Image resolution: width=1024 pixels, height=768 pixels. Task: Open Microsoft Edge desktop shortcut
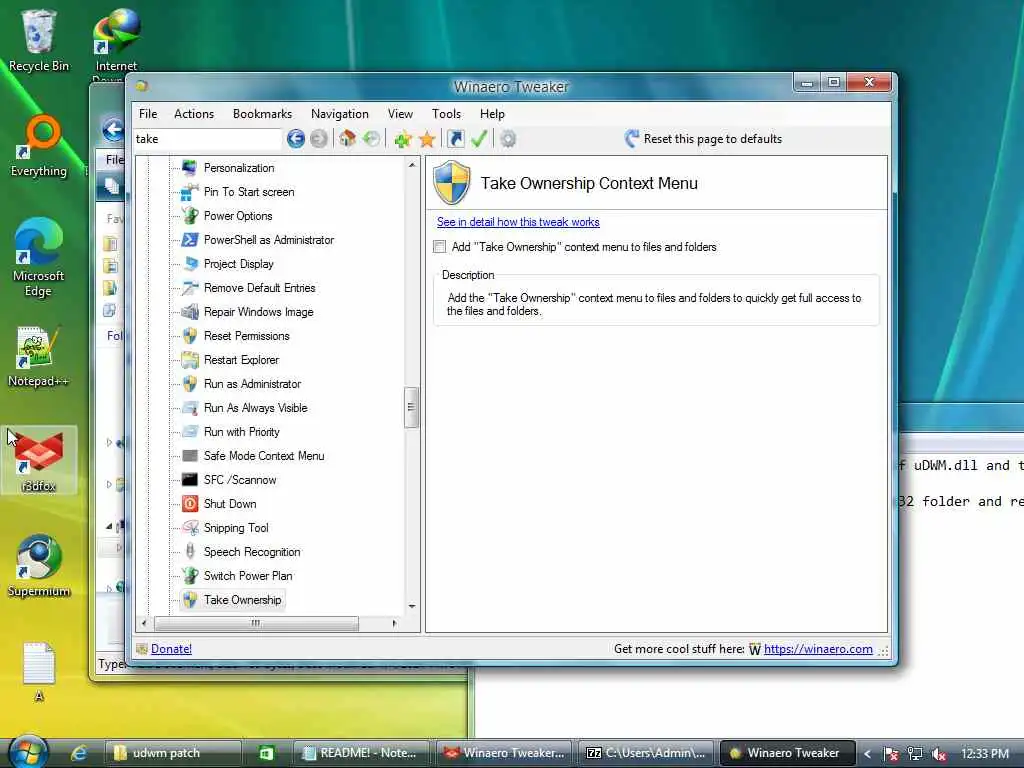click(39, 257)
